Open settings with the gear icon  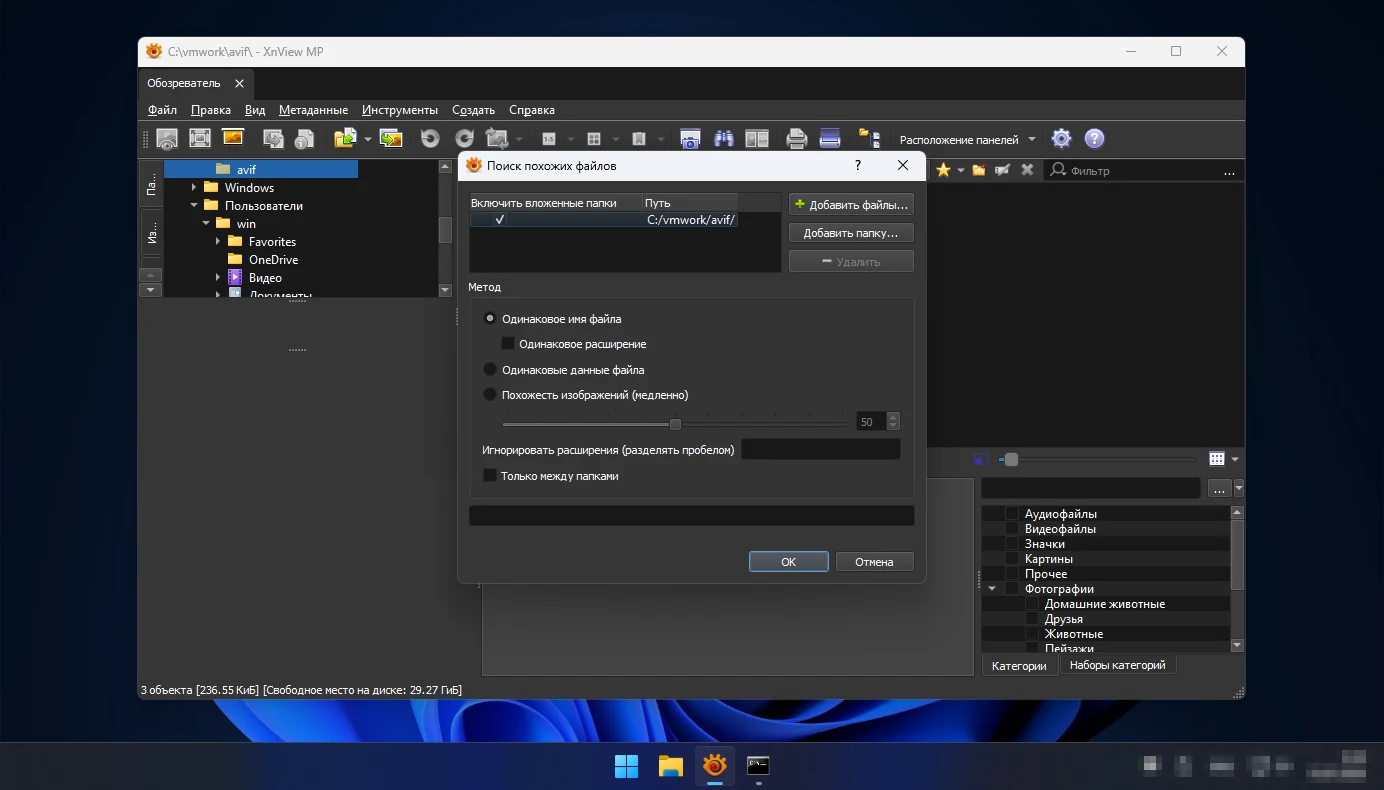pos(1061,139)
